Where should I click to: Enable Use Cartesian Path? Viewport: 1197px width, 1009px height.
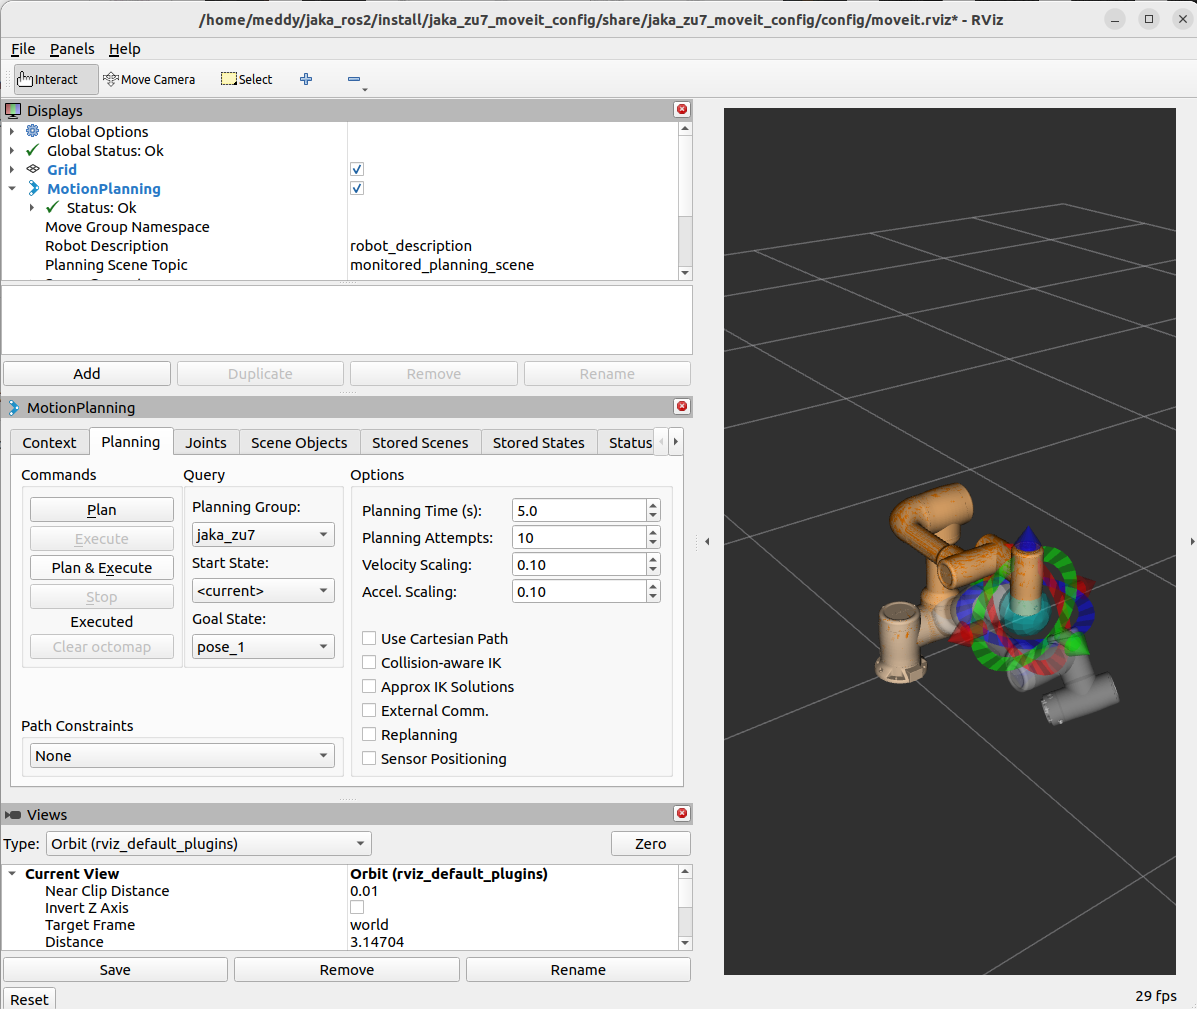(369, 638)
